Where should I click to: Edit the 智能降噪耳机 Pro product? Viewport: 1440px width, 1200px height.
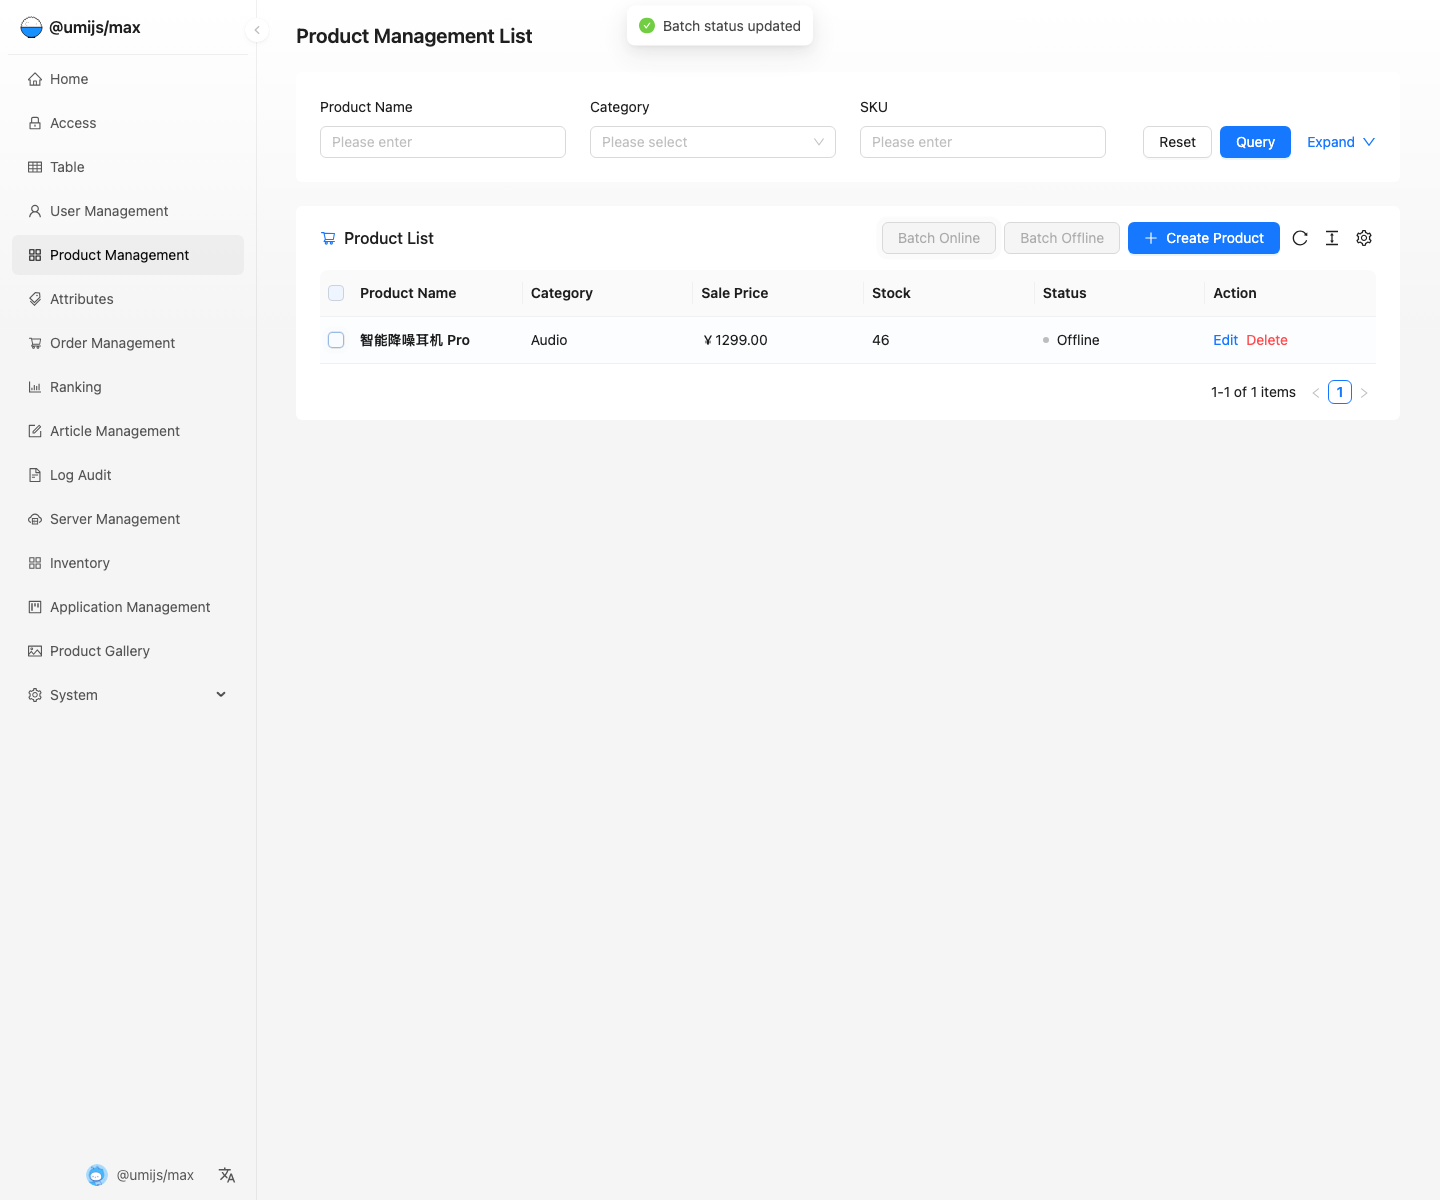coord(1225,340)
